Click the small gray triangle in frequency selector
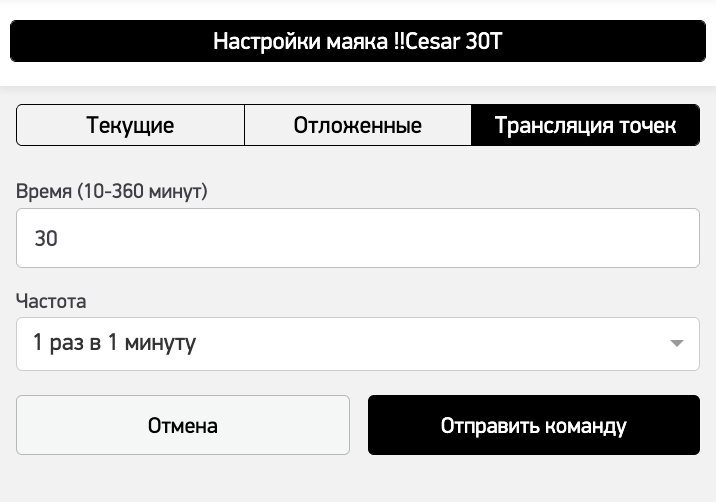 [677, 344]
